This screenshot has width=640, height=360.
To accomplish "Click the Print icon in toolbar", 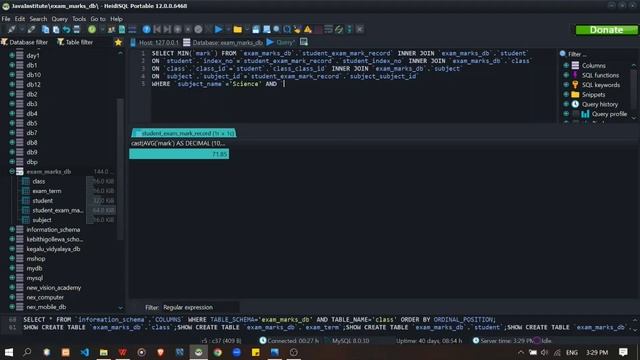I will 76,29.
